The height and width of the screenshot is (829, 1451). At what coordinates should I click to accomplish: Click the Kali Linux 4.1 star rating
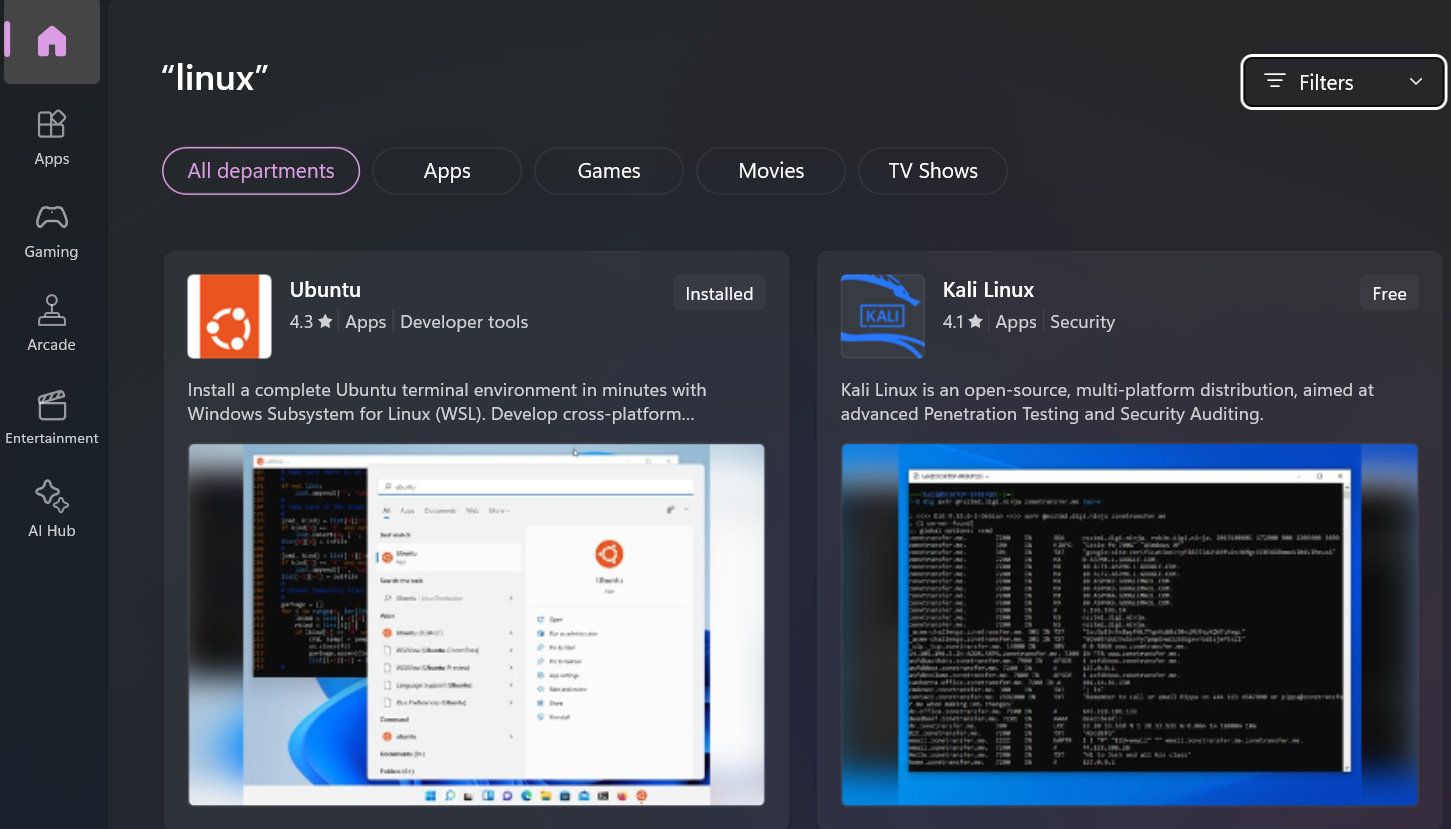[964, 322]
